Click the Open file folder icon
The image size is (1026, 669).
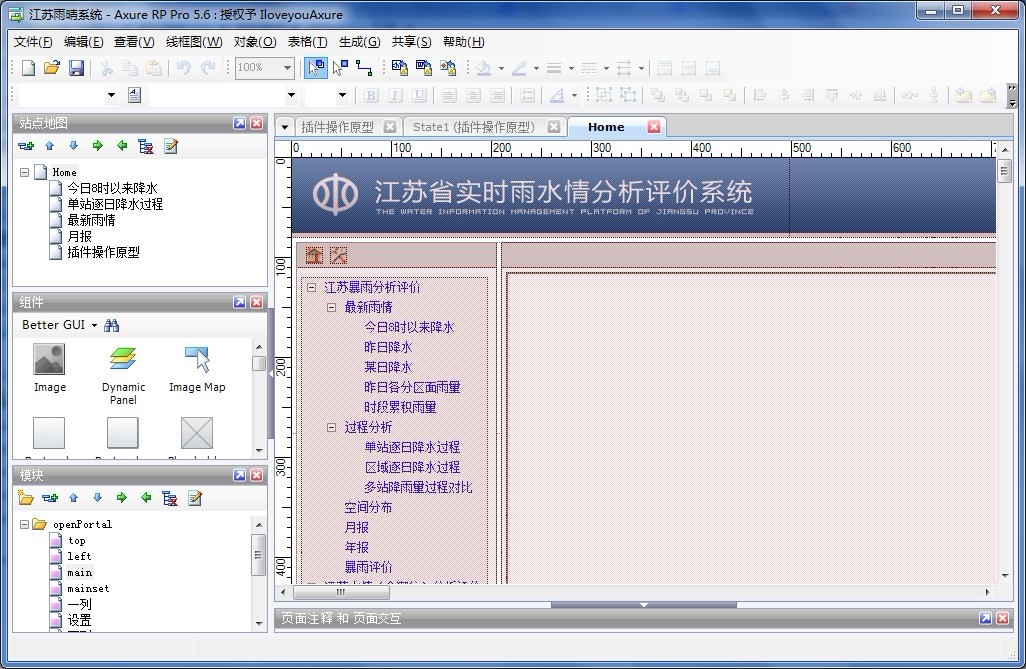pos(52,67)
